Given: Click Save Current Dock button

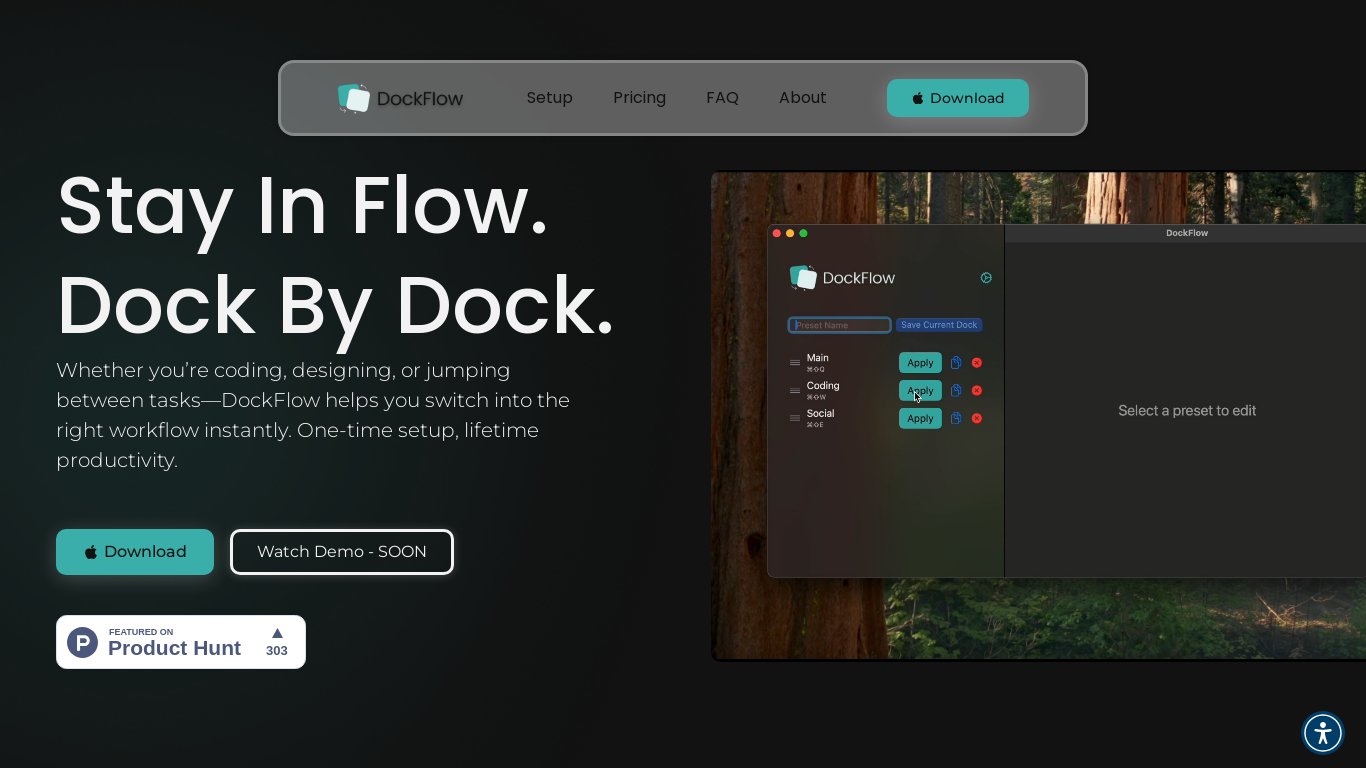Looking at the screenshot, I should 939,325.
